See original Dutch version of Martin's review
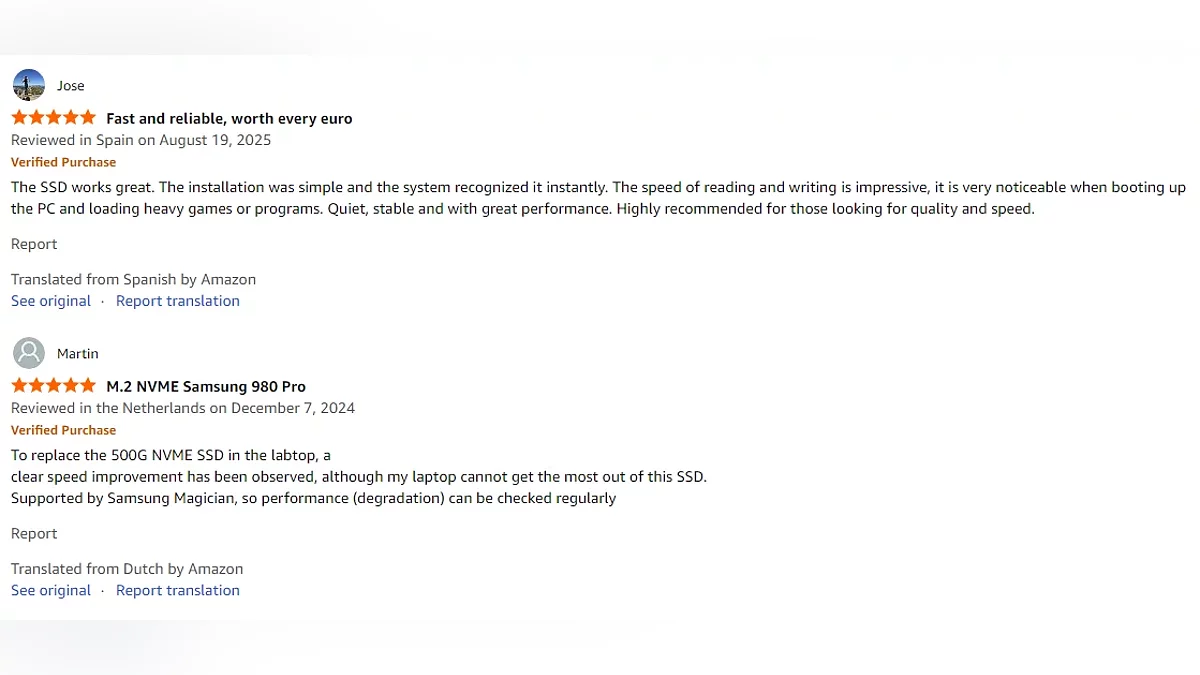Viewport: 1200px width, 675px height. click(51, 590)
